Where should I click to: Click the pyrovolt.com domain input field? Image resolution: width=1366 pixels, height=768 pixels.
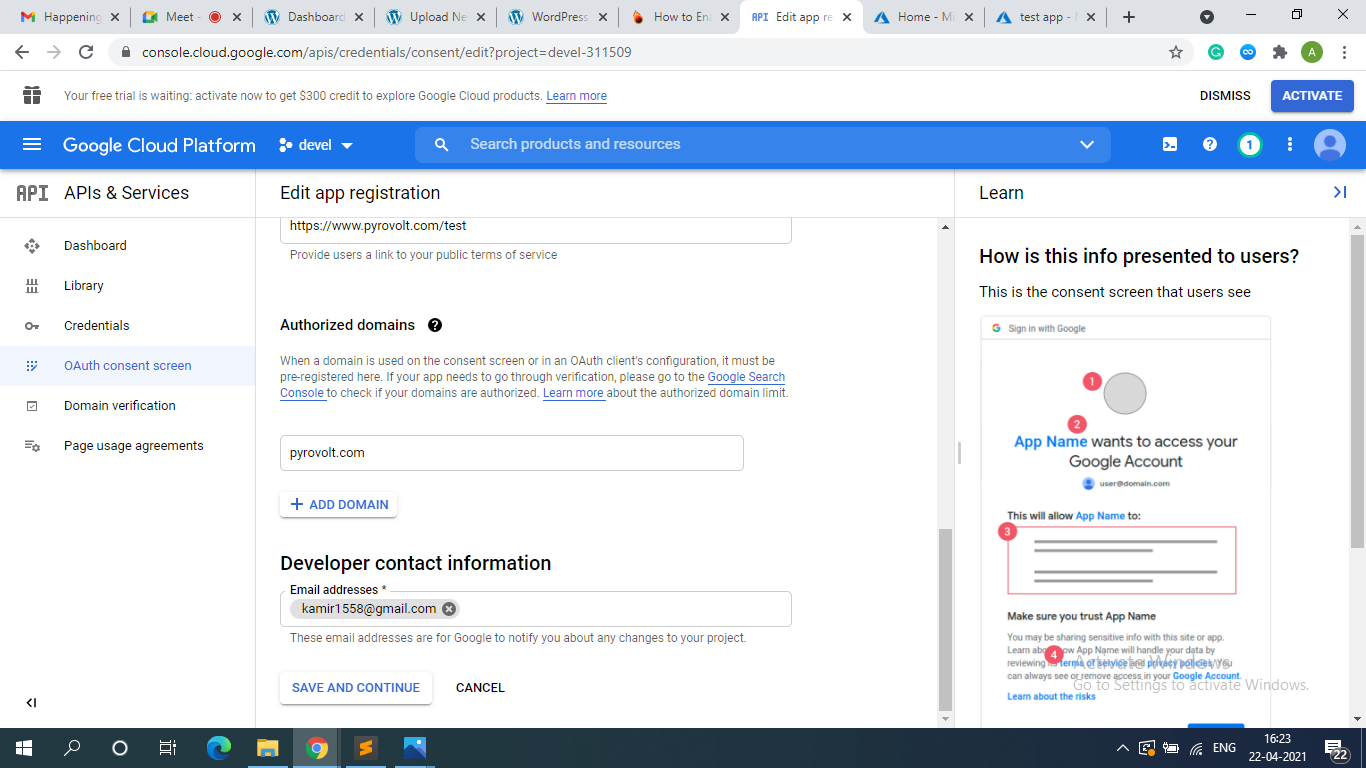point(511,453)
